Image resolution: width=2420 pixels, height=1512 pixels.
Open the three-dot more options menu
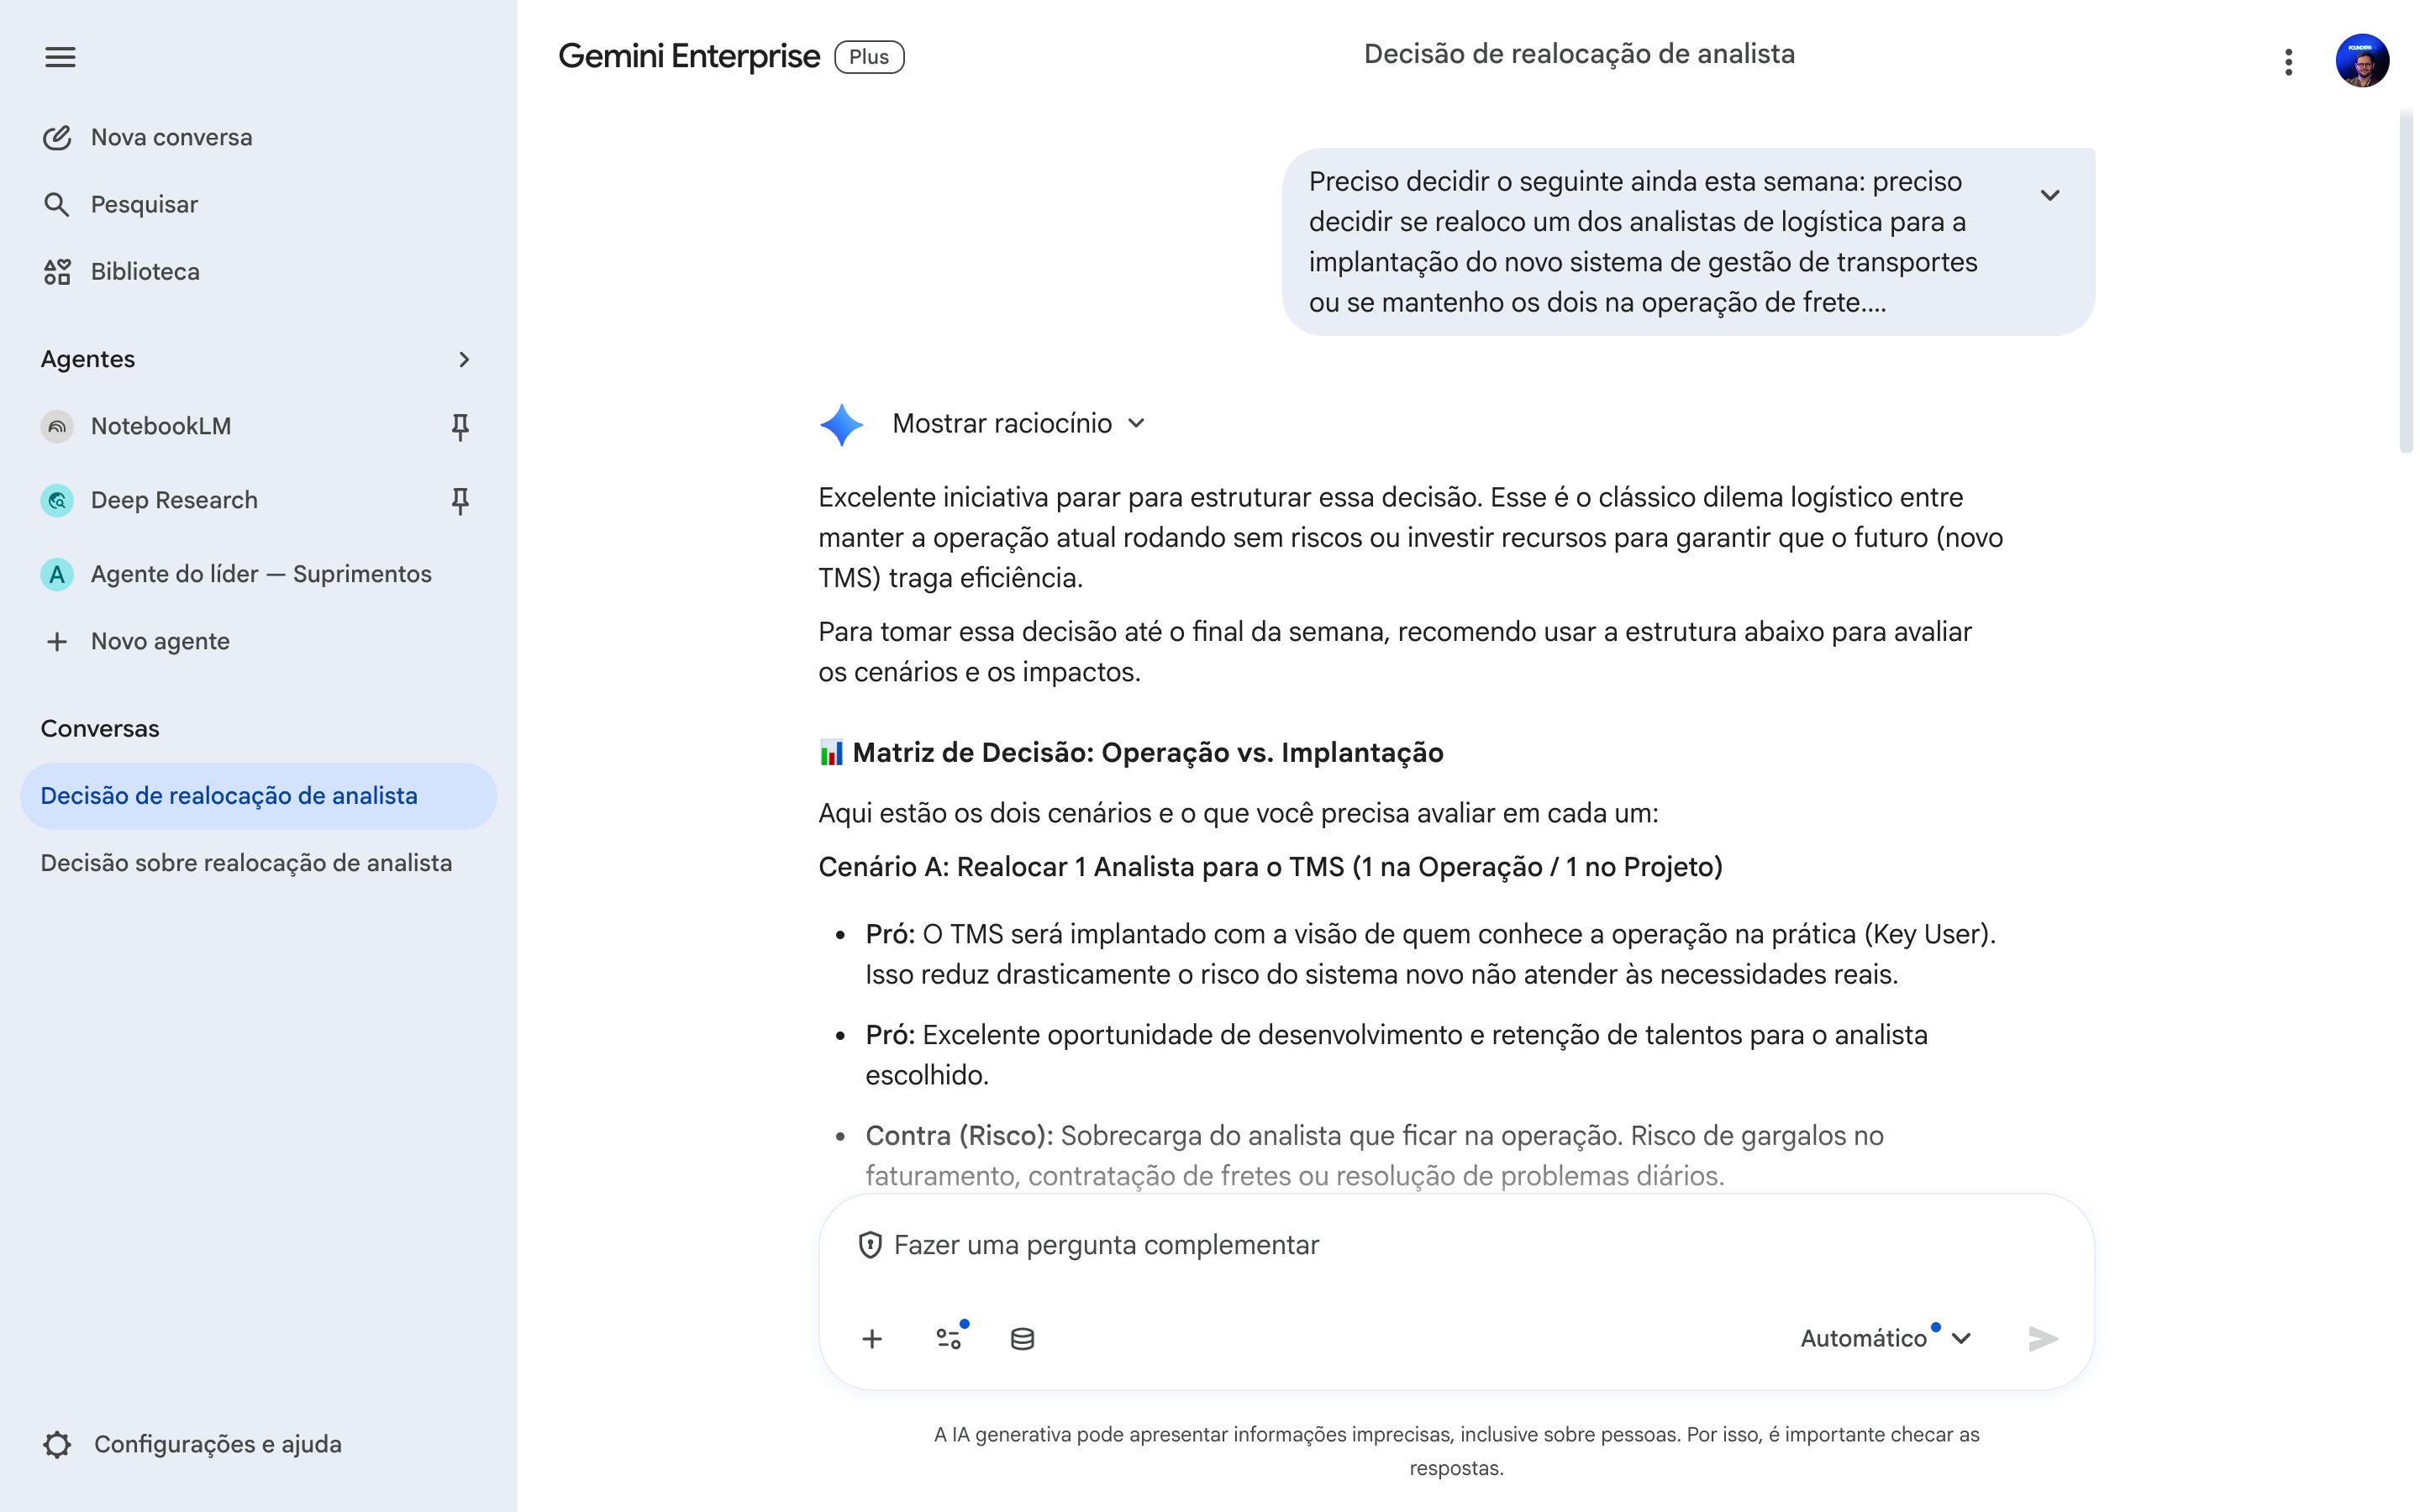coord(2287,62)
